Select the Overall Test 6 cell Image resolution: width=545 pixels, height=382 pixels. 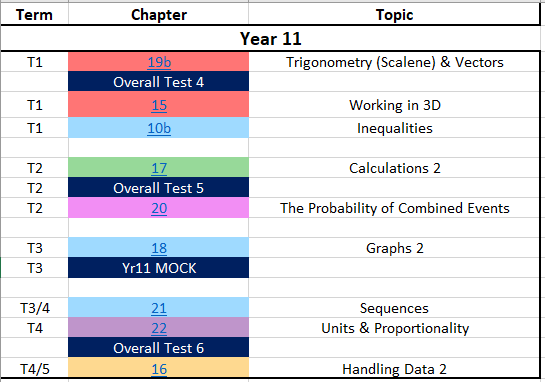[158, 348]
